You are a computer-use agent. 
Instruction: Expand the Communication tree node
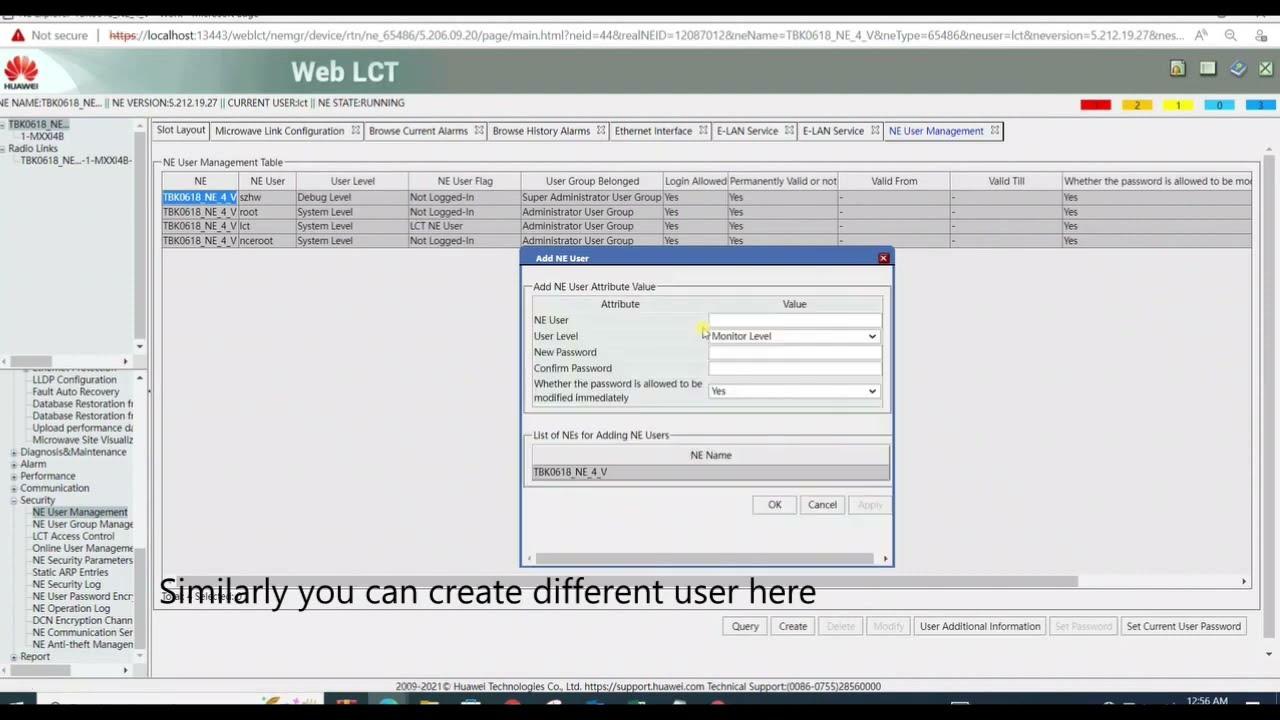(x=13, y=488)
